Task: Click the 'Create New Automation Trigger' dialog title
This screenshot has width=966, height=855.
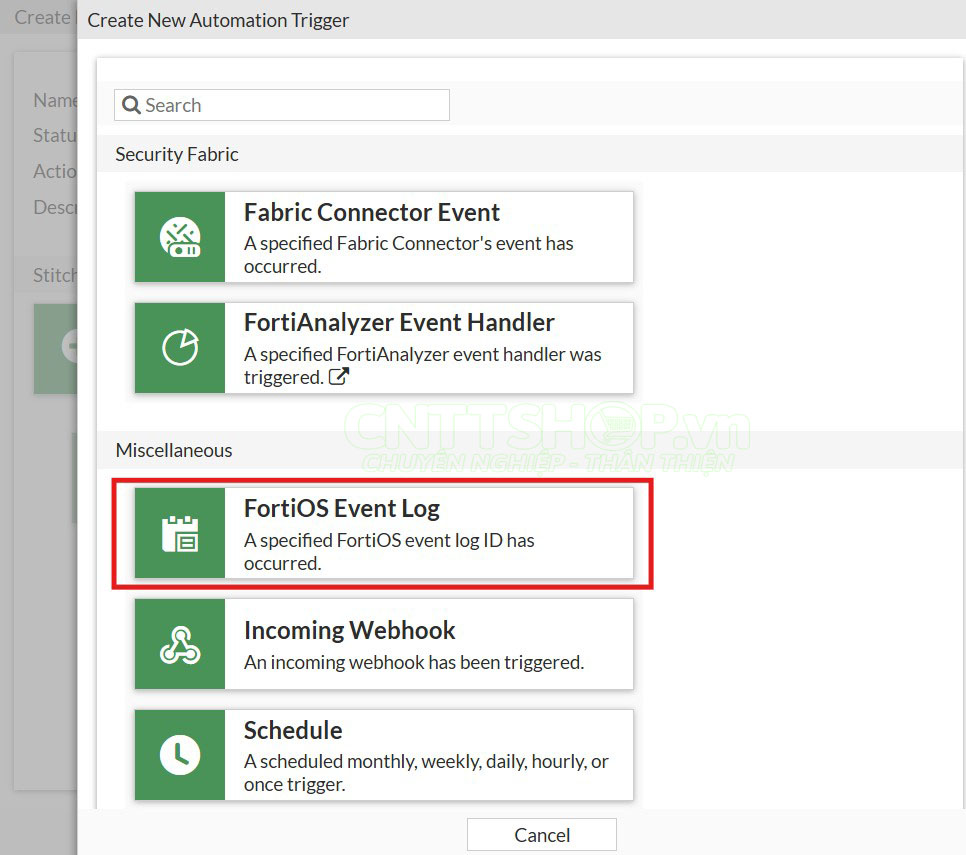Action: (218, 20)
